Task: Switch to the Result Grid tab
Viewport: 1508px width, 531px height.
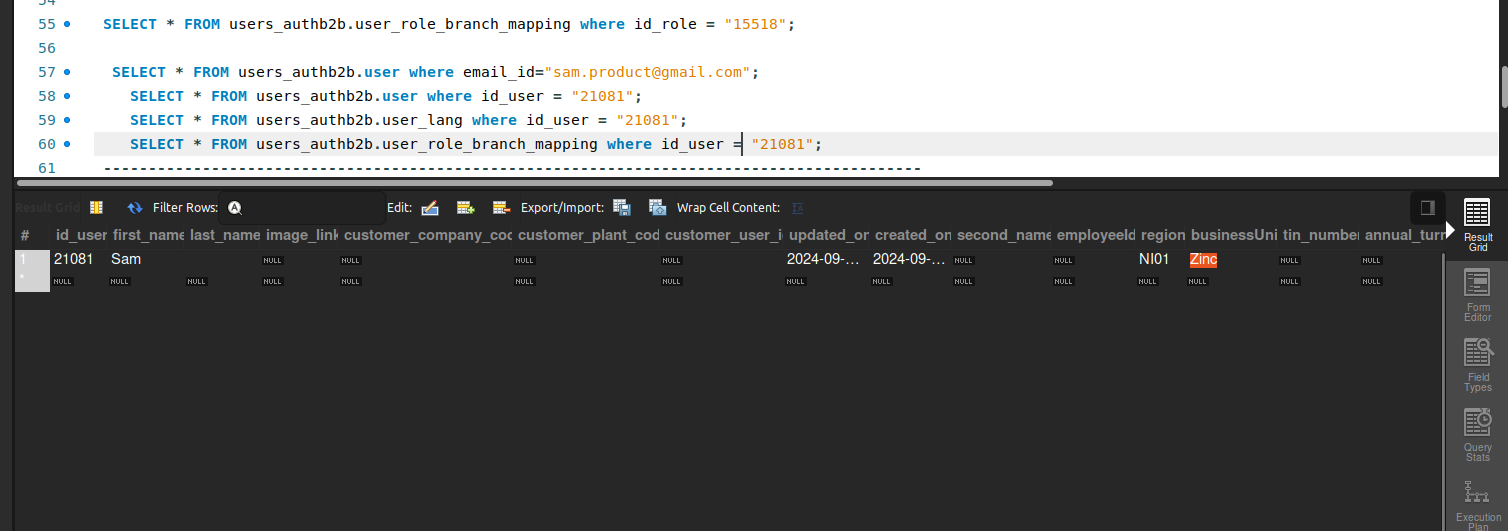Action: tap(1477, 225)
